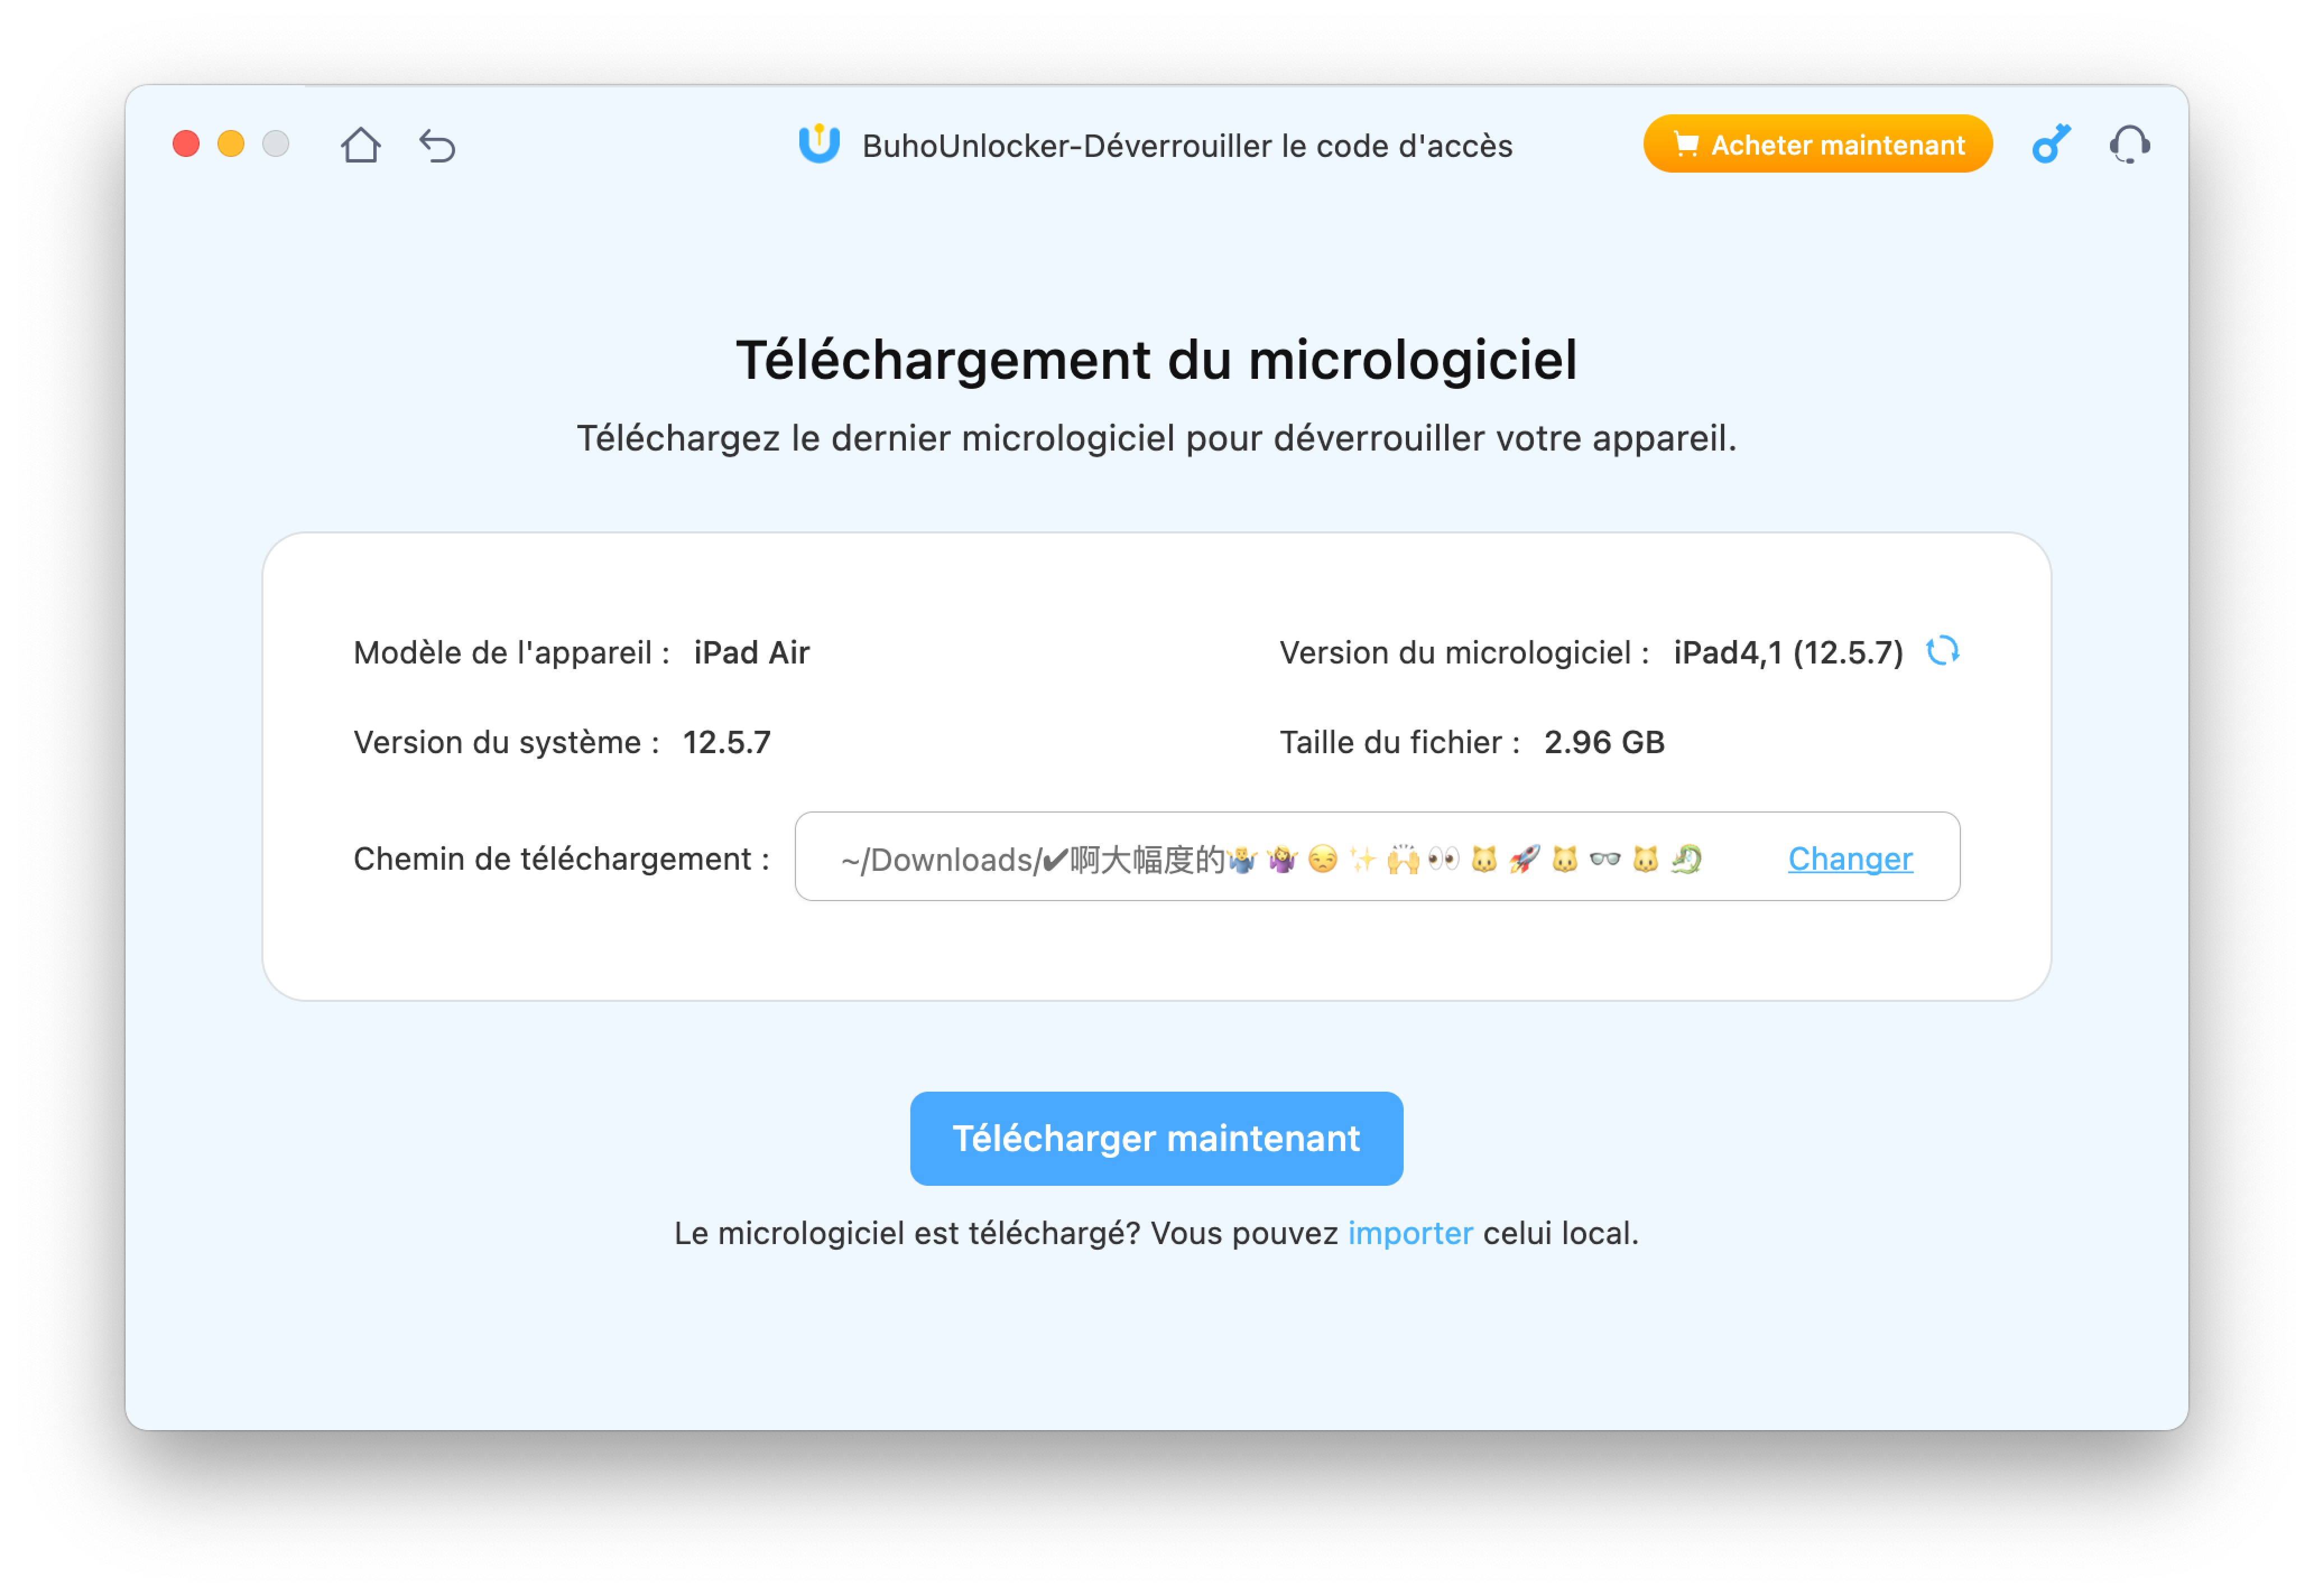Click Télécharger maintenant button
Viewport: 2314px width, 1596px height.
click(x=1156, y=1138)
